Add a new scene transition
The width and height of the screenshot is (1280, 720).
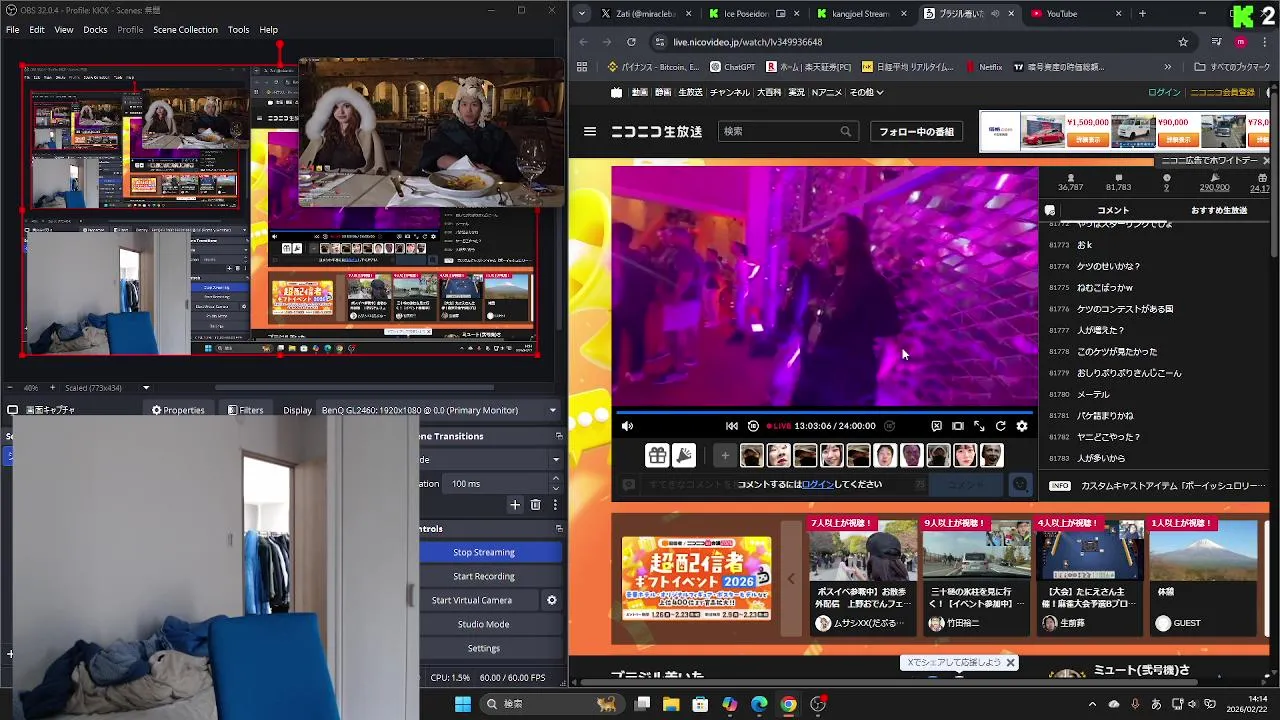(515, 505)
